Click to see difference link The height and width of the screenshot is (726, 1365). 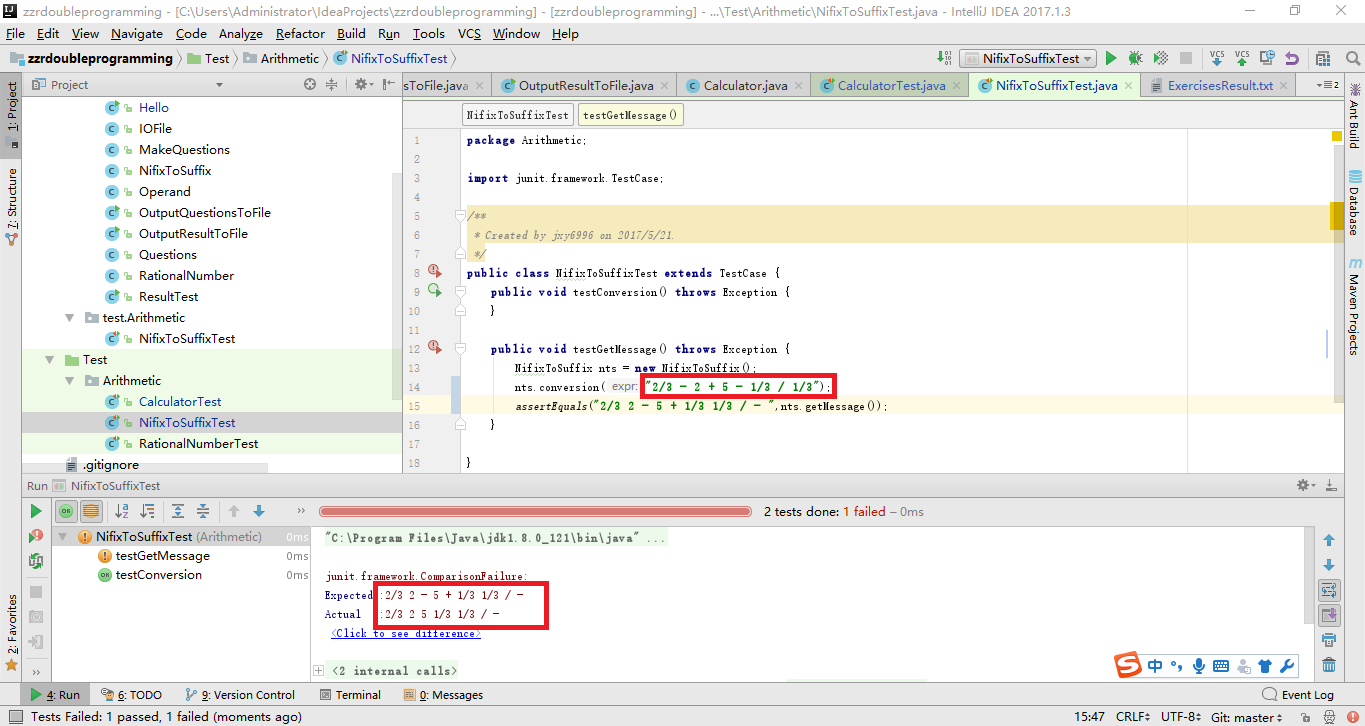click(x=406, y=633)
